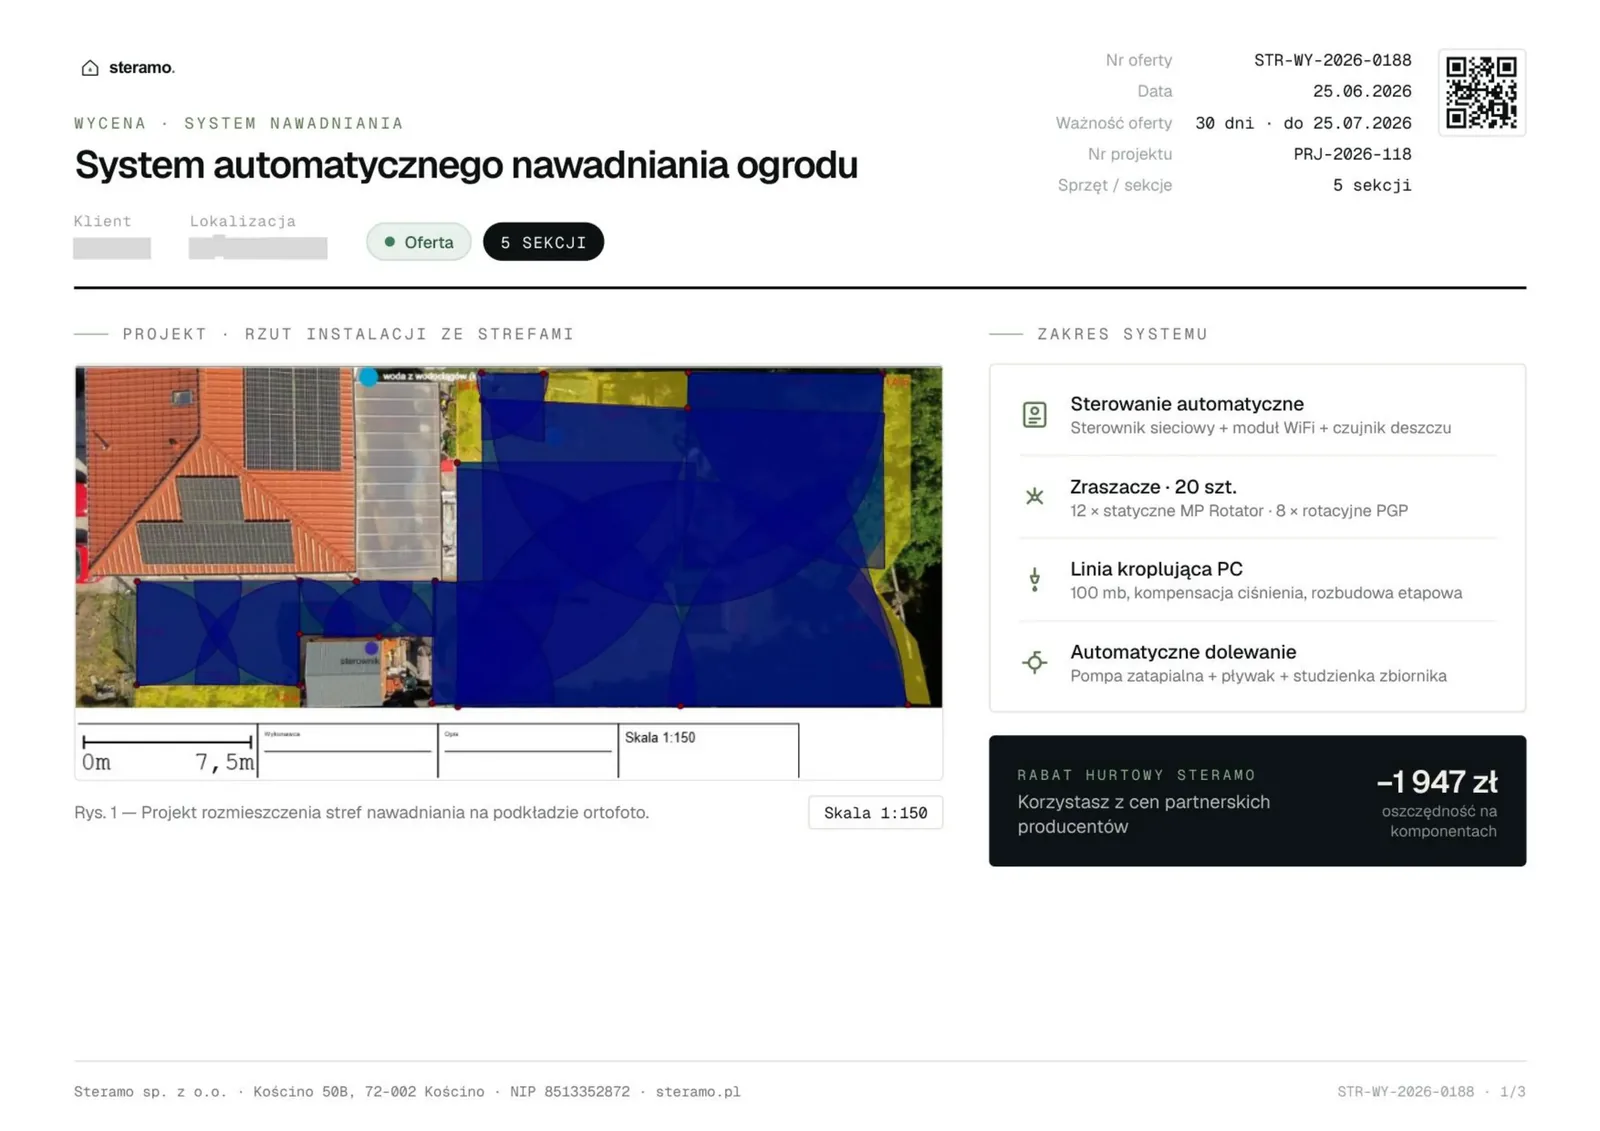Click the Rys. 1 figure caption
This screenshot has height=1131, width=1600.
point(361,813)
